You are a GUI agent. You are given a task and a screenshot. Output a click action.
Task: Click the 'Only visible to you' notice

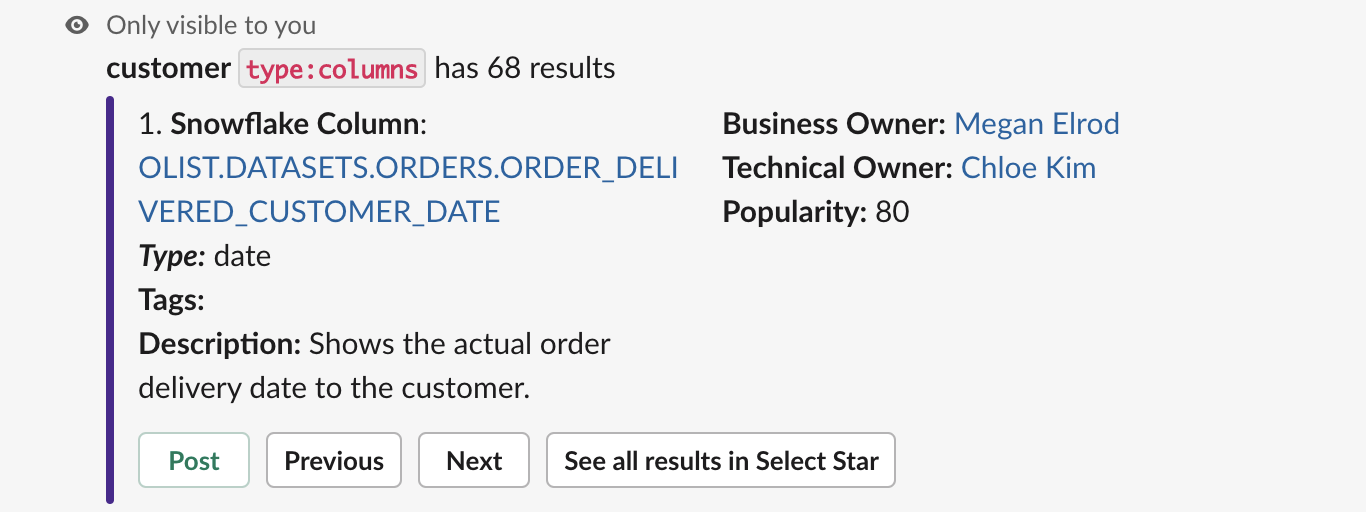pyautogui.click(x=211, y=26)
